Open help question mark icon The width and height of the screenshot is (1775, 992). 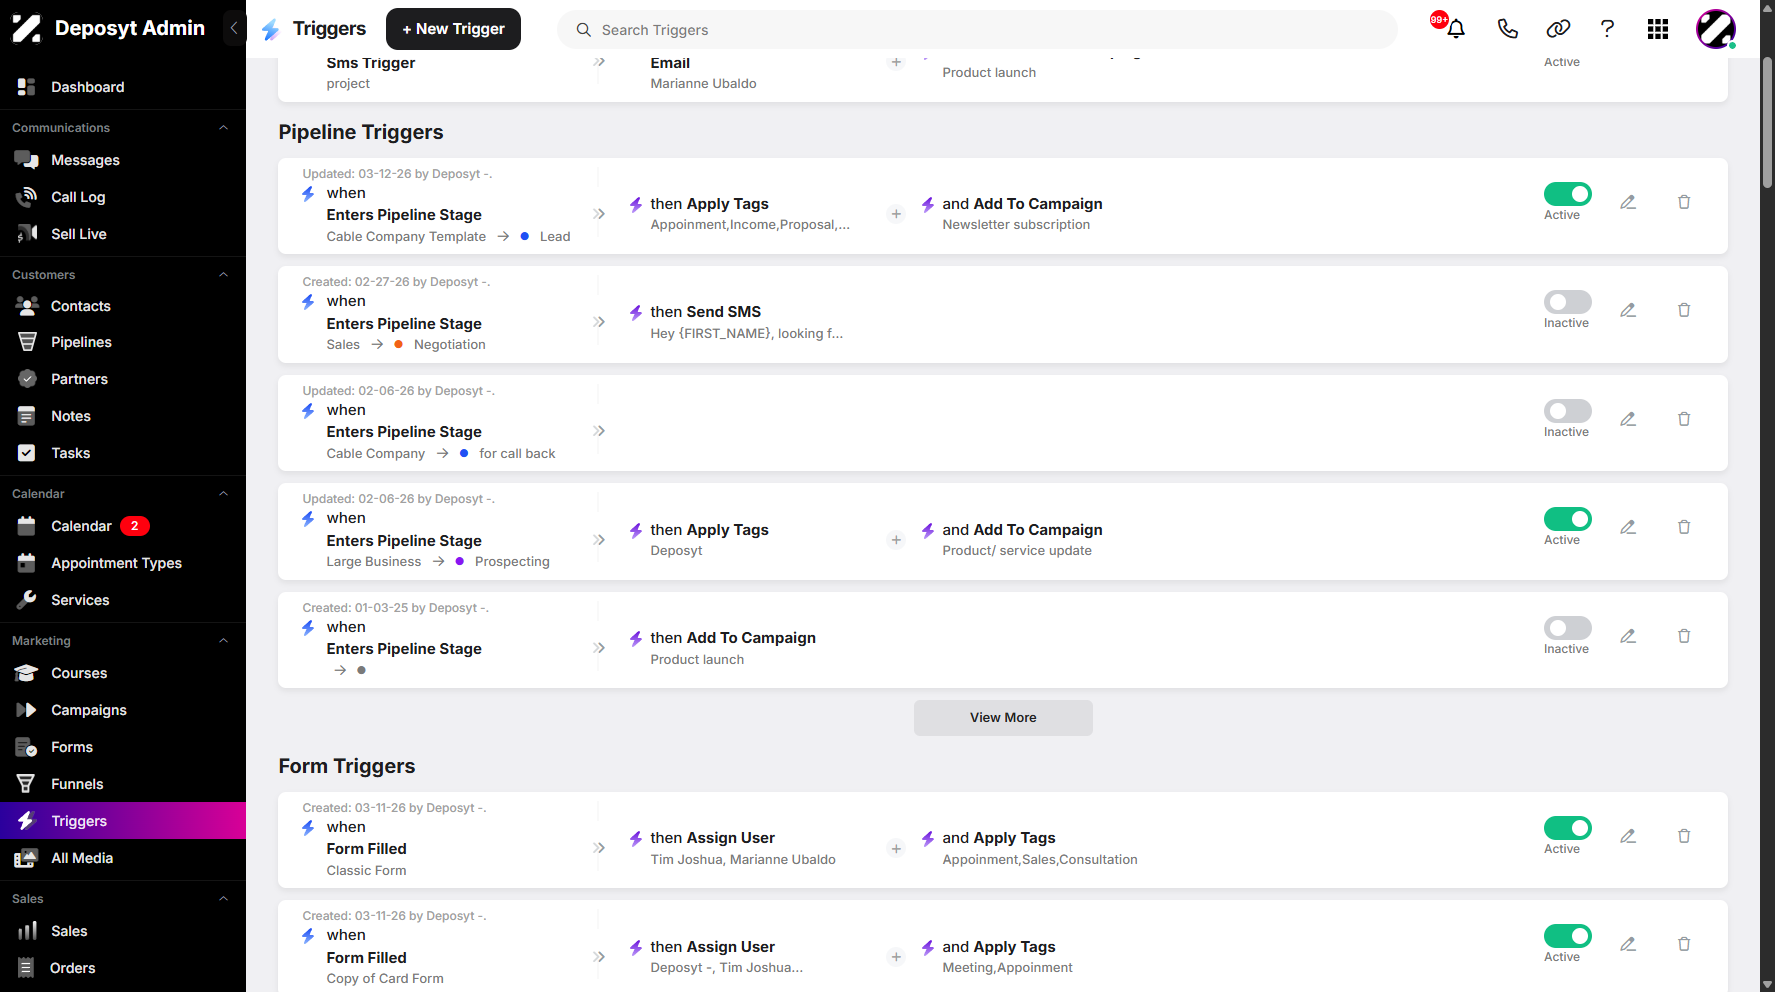click(1607, 29)
